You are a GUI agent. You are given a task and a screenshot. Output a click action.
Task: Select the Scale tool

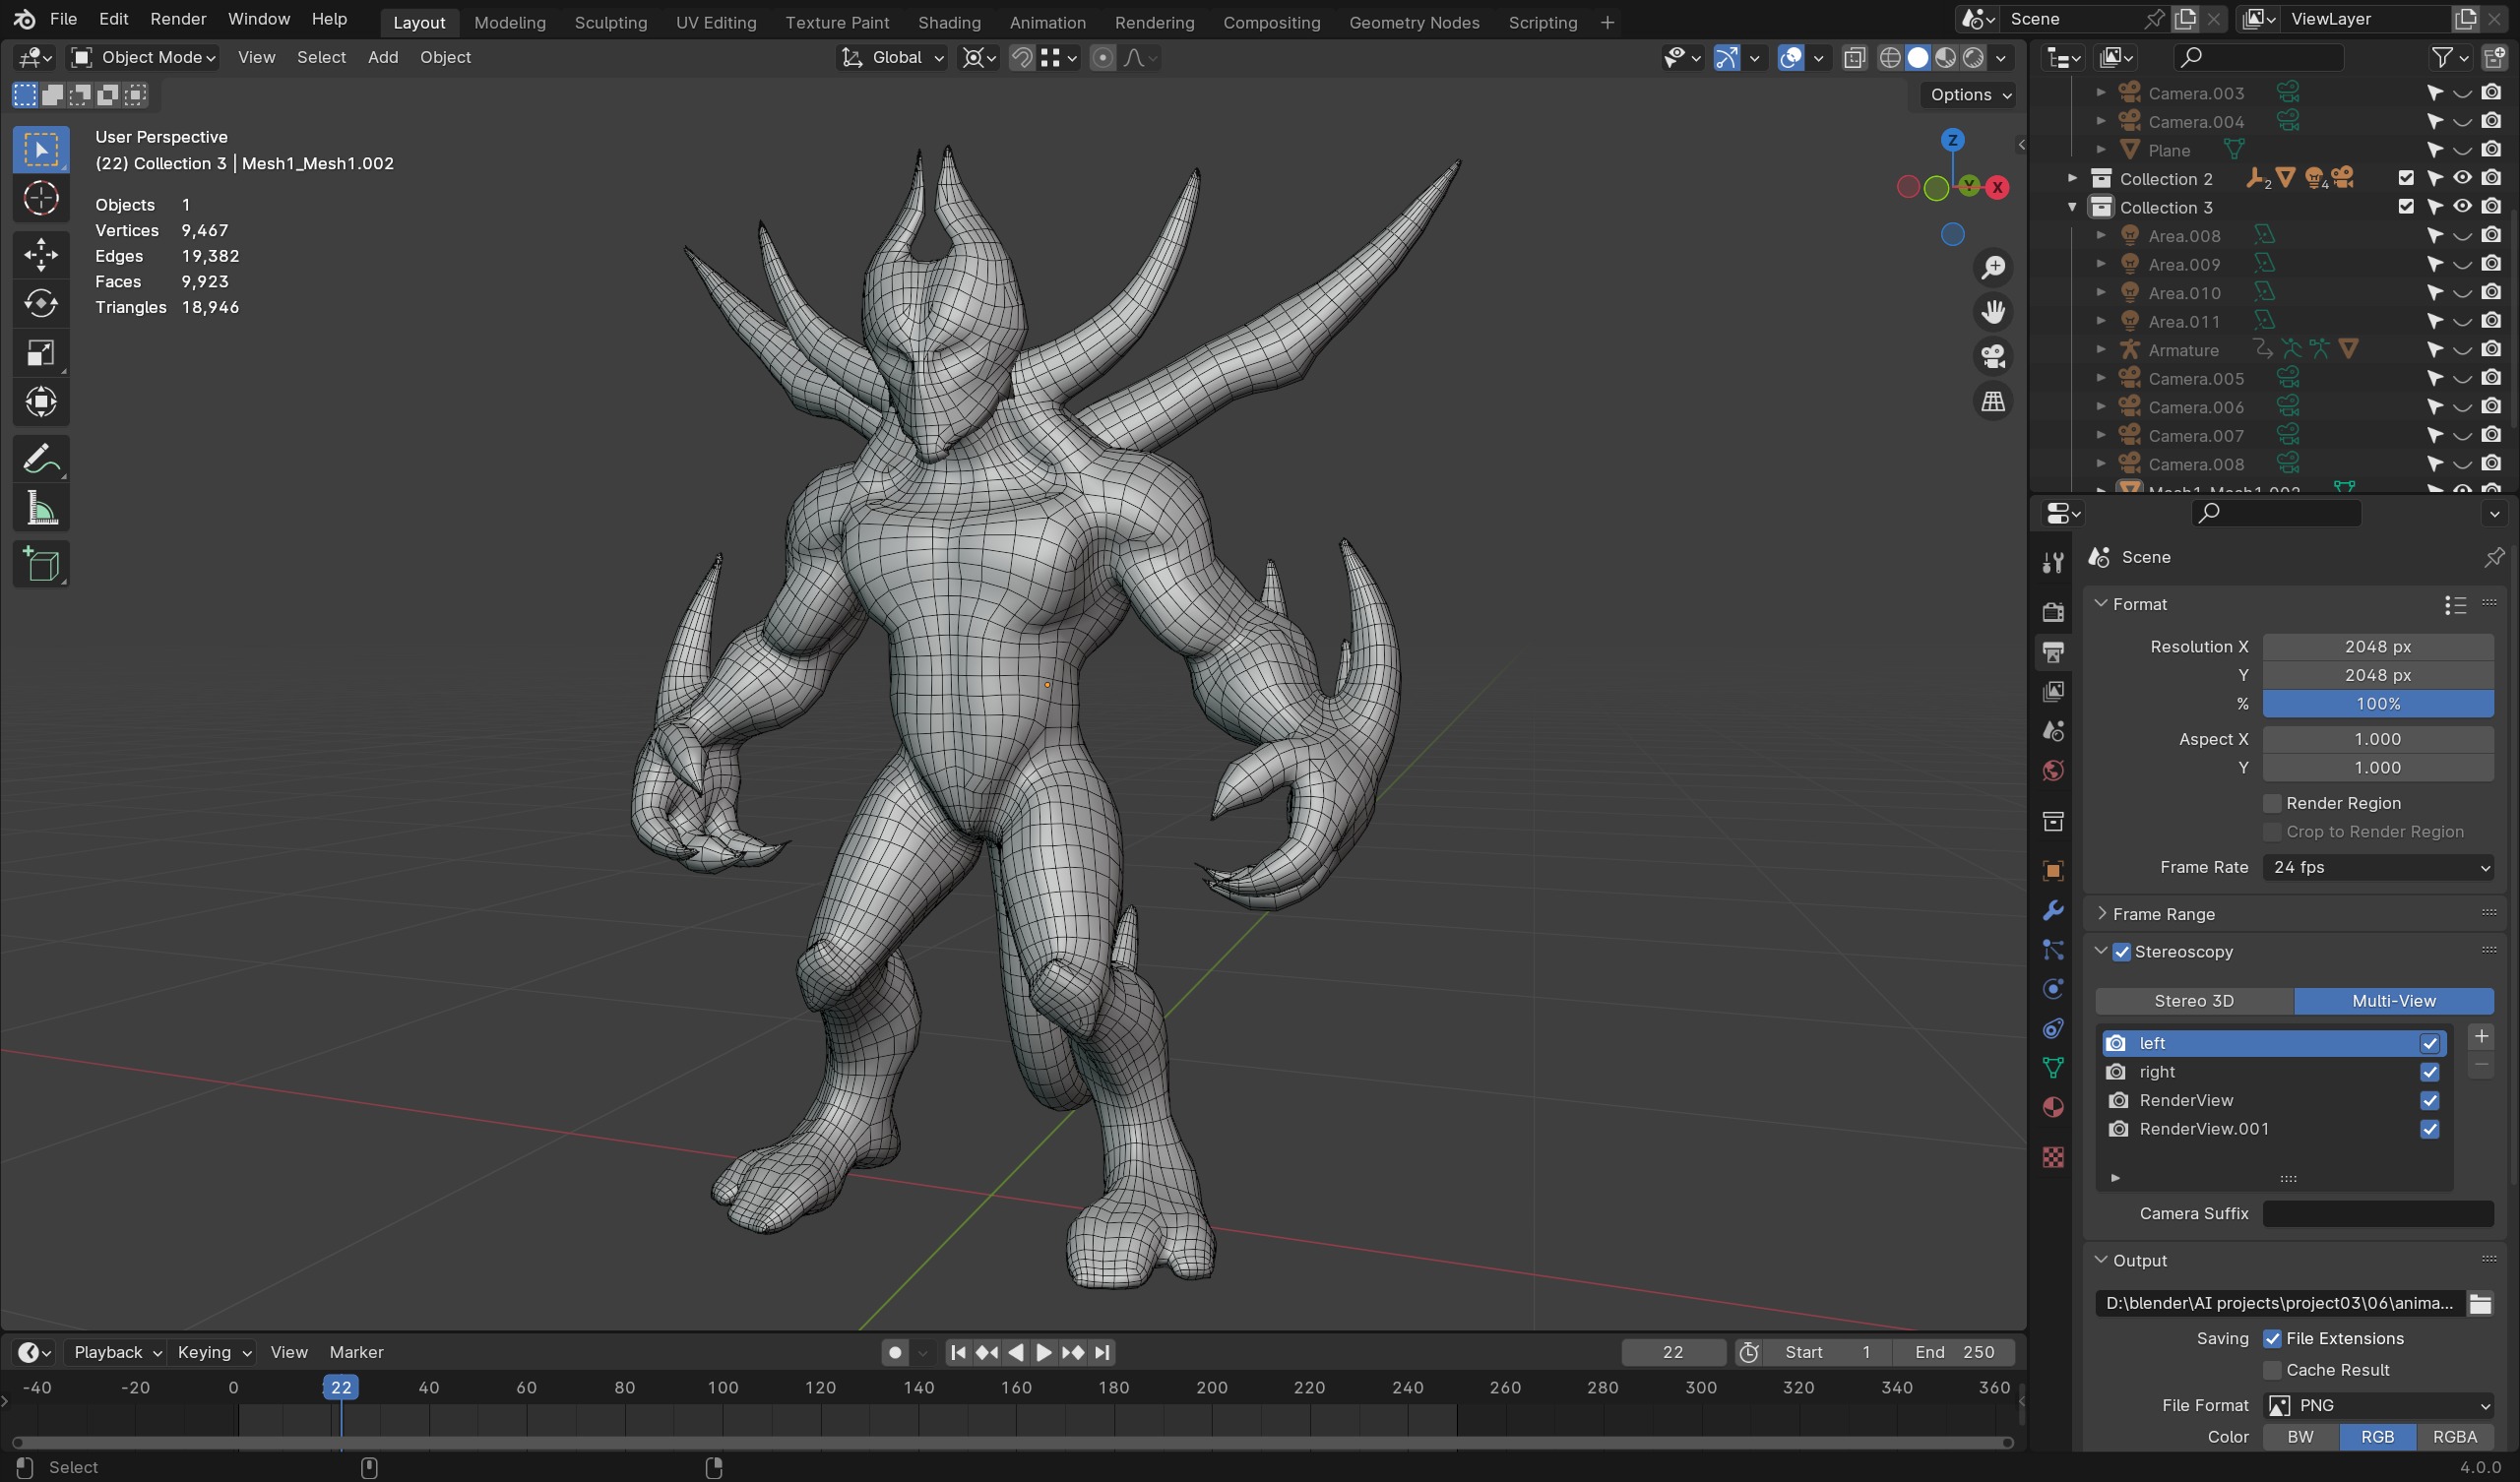click(x=41, y=353)
